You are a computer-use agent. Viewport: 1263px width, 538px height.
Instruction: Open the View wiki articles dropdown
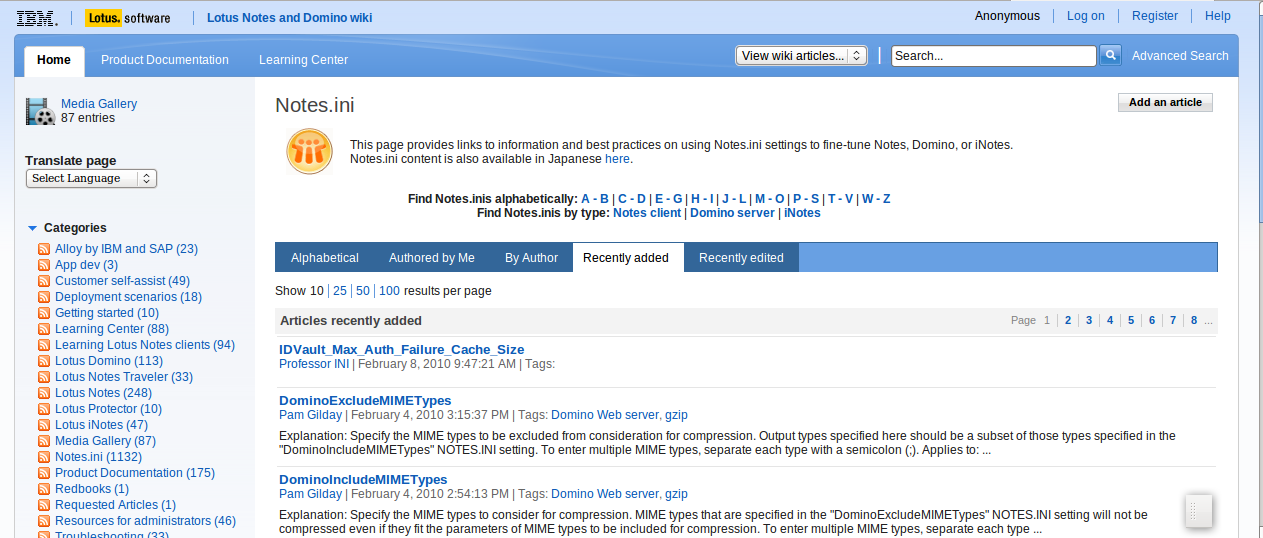point(801,56)
